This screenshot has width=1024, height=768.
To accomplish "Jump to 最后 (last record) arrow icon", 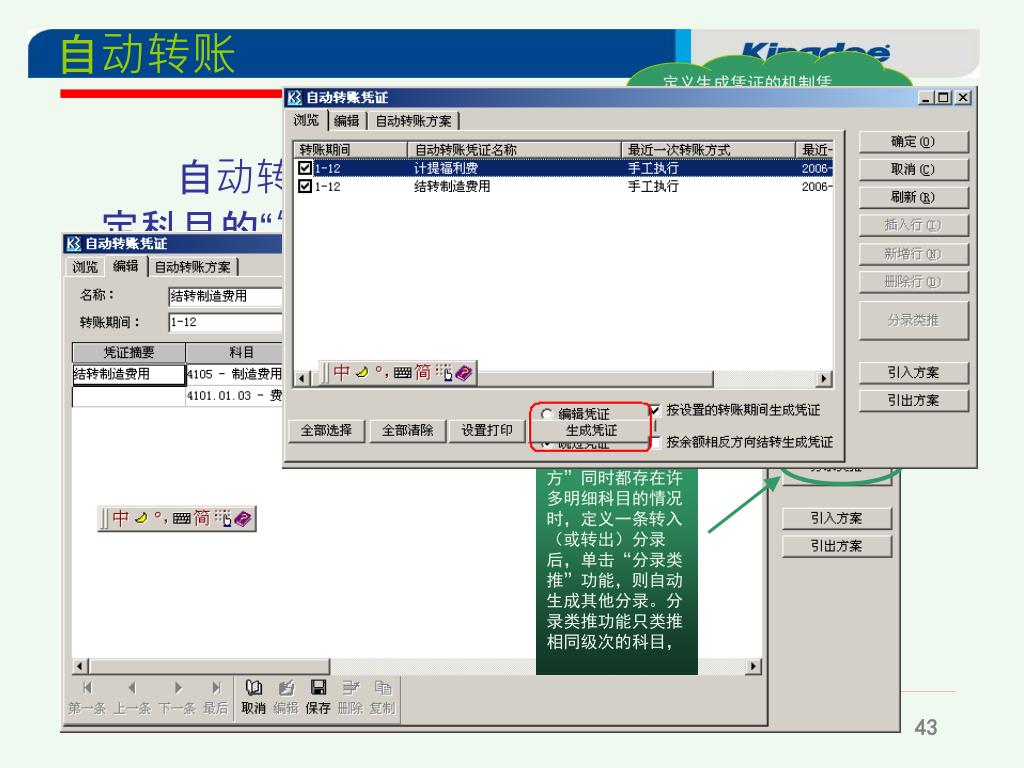I will coord(216,687).
